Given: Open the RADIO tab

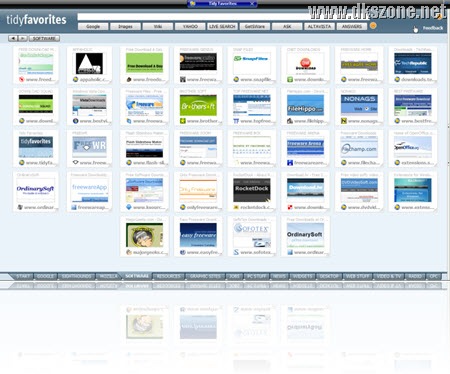Looking at the screenshot, I should point(415,276).
